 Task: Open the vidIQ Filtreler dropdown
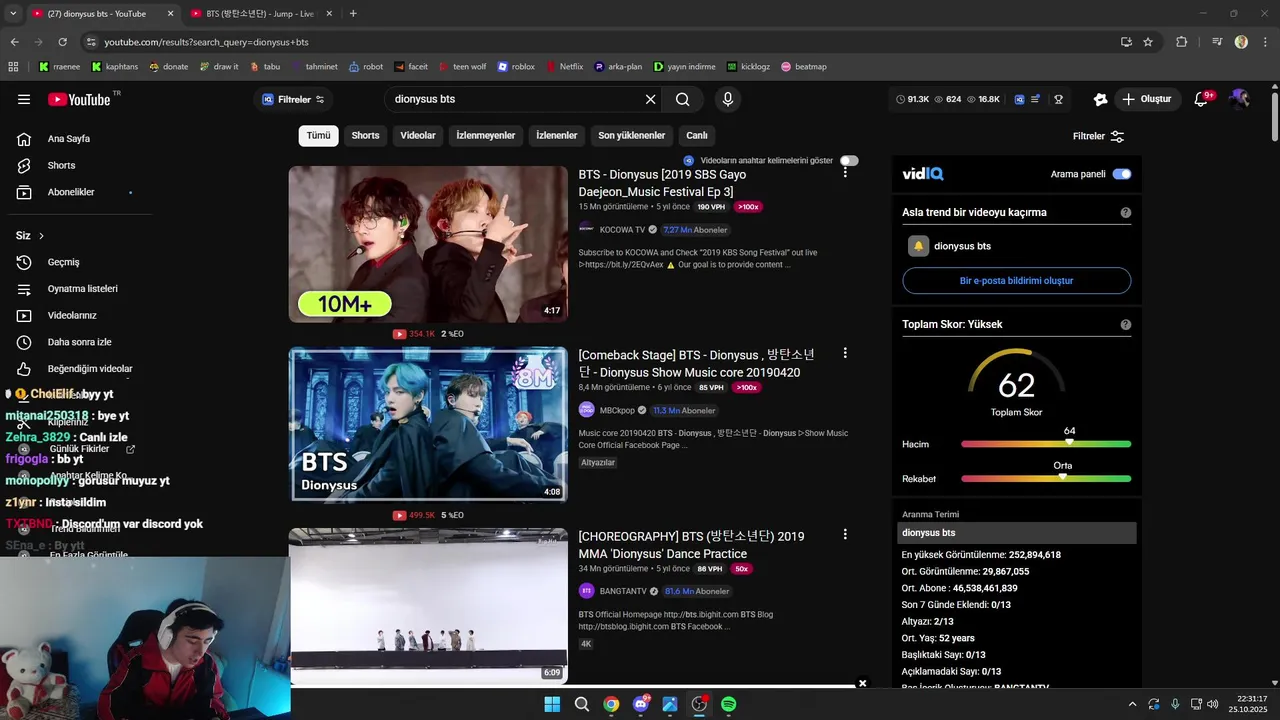click(x=293, y=99)
